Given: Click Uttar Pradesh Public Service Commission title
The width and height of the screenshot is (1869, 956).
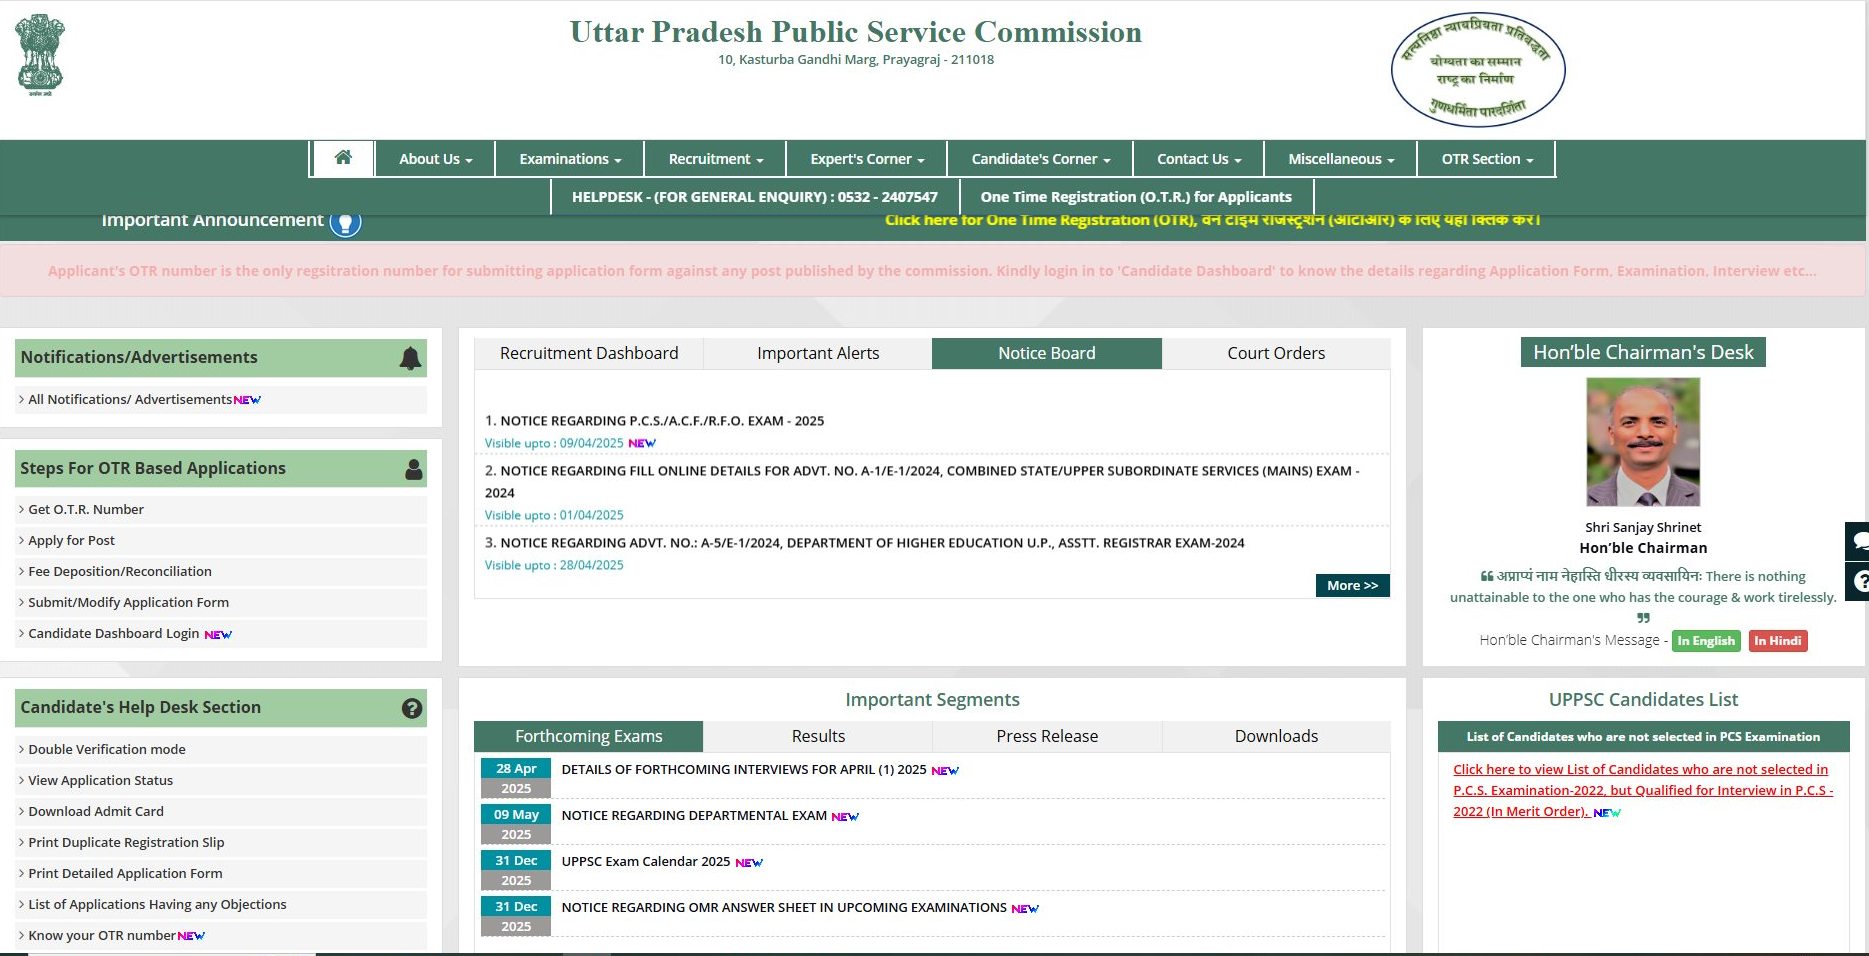Looking at the screenshot, I should click(x=856, y=32).
